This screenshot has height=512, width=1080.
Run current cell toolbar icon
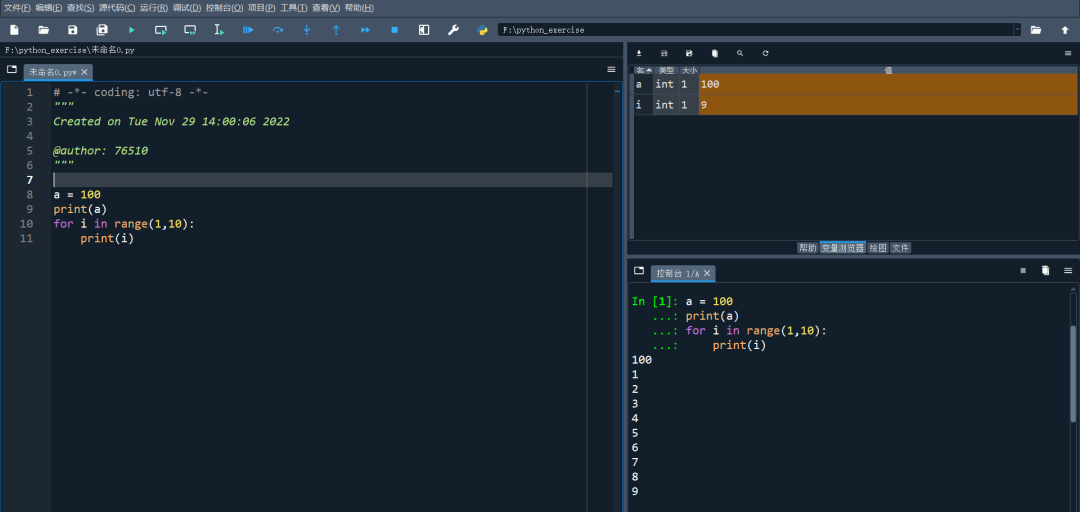tap(160, 30)
